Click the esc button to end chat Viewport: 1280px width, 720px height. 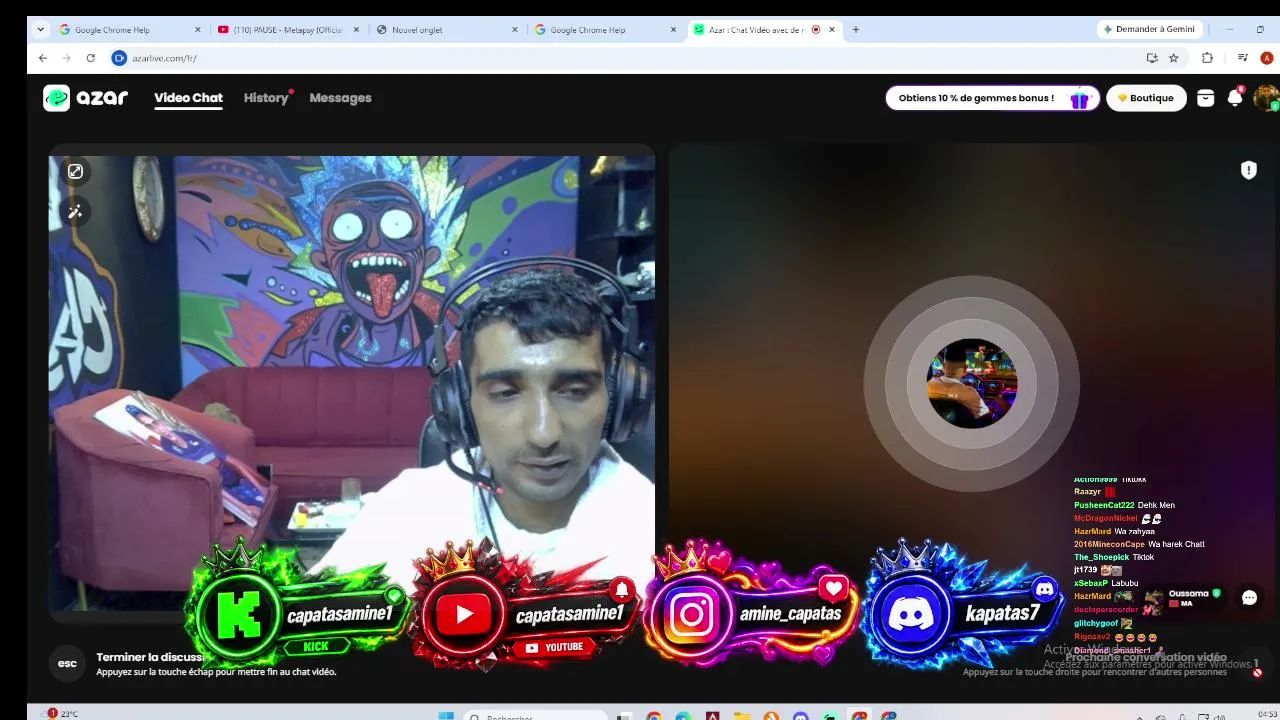[67, 663]
